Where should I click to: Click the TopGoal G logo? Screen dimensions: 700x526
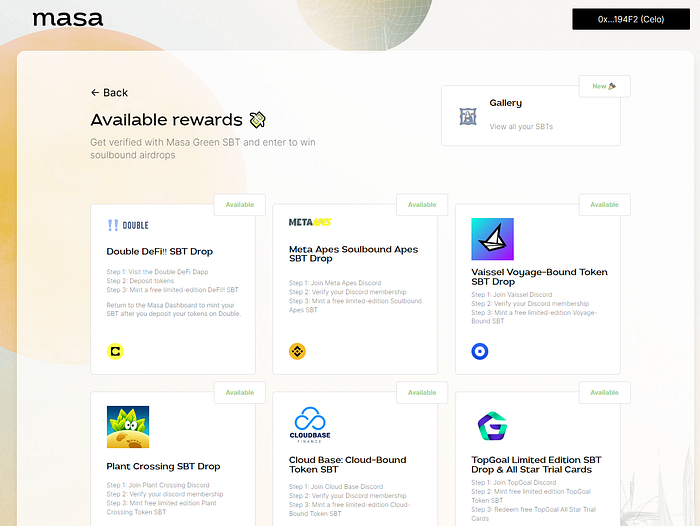[x=492, y=426]
